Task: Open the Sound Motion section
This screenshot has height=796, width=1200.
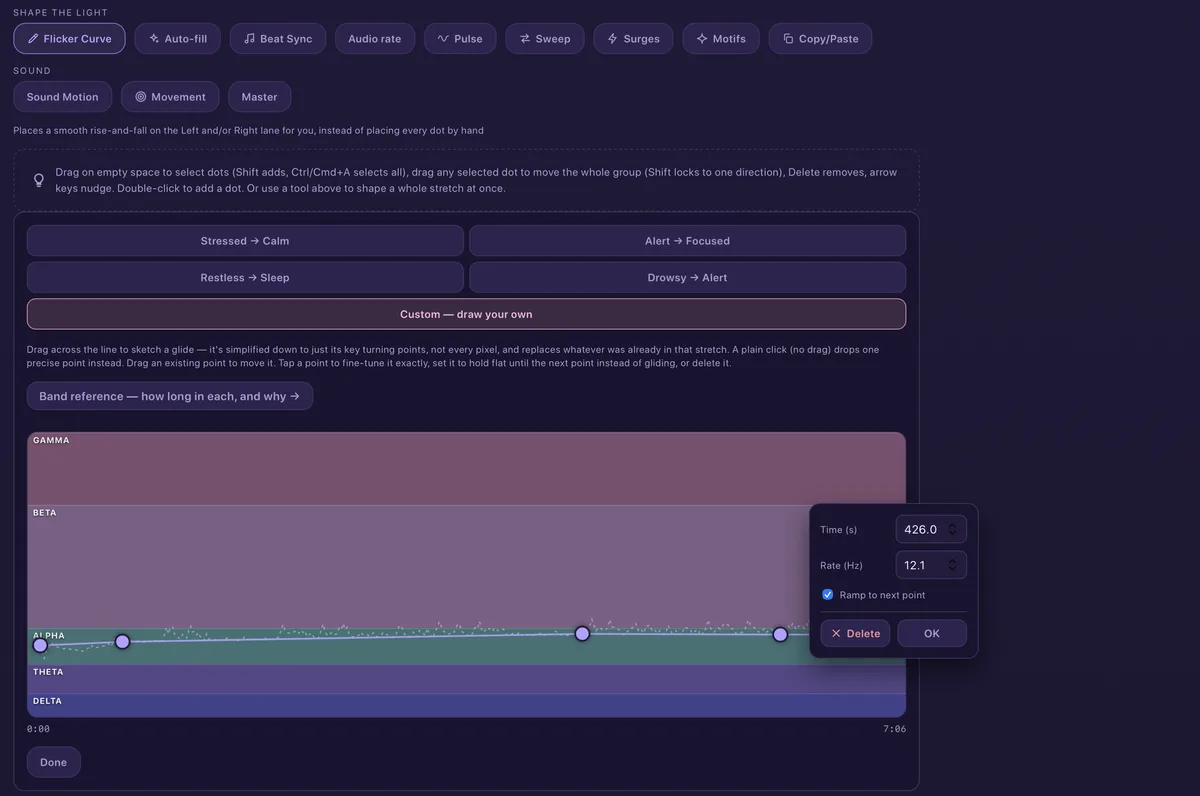Action: pos(62,97)
